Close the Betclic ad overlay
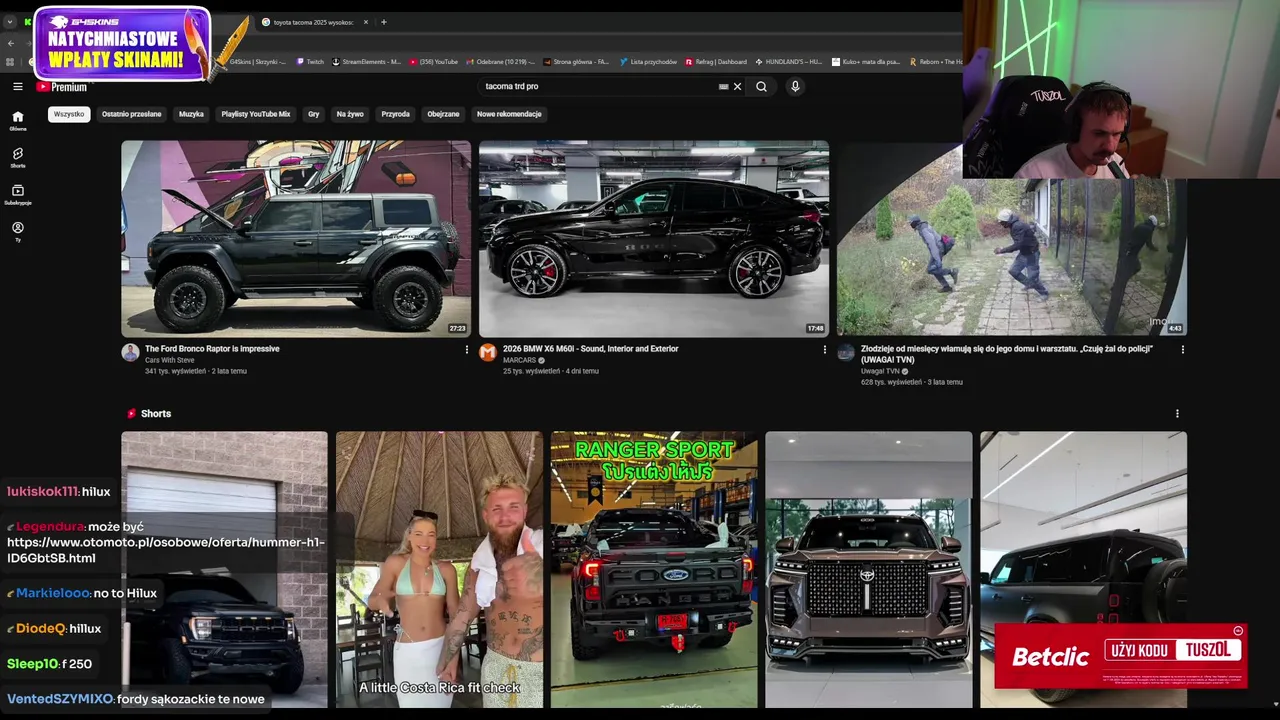Viewport: 1280px width, 720px height. tap(1238, 631)
